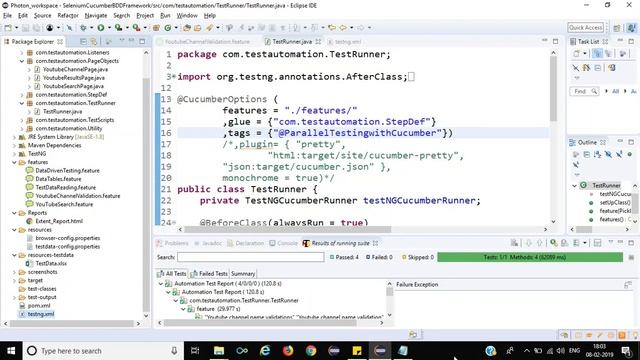Viewport: 640px width, 360px height.
Task: Click the green test progress bar
Action: tap(530, 257)
